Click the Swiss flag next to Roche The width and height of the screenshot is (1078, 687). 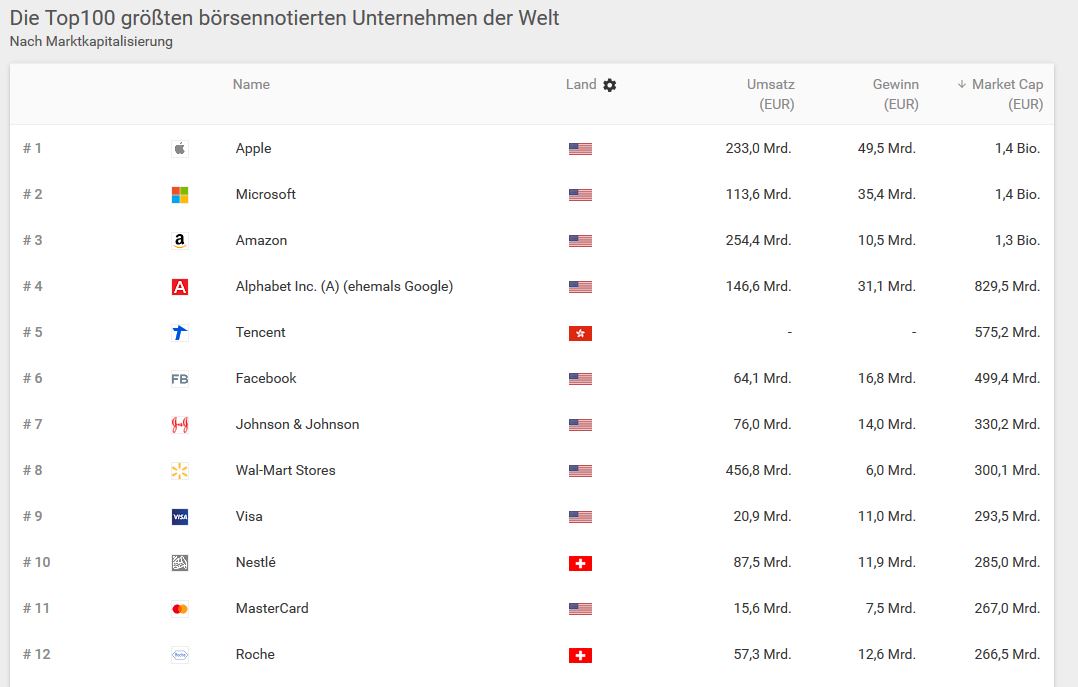(580, 655)
